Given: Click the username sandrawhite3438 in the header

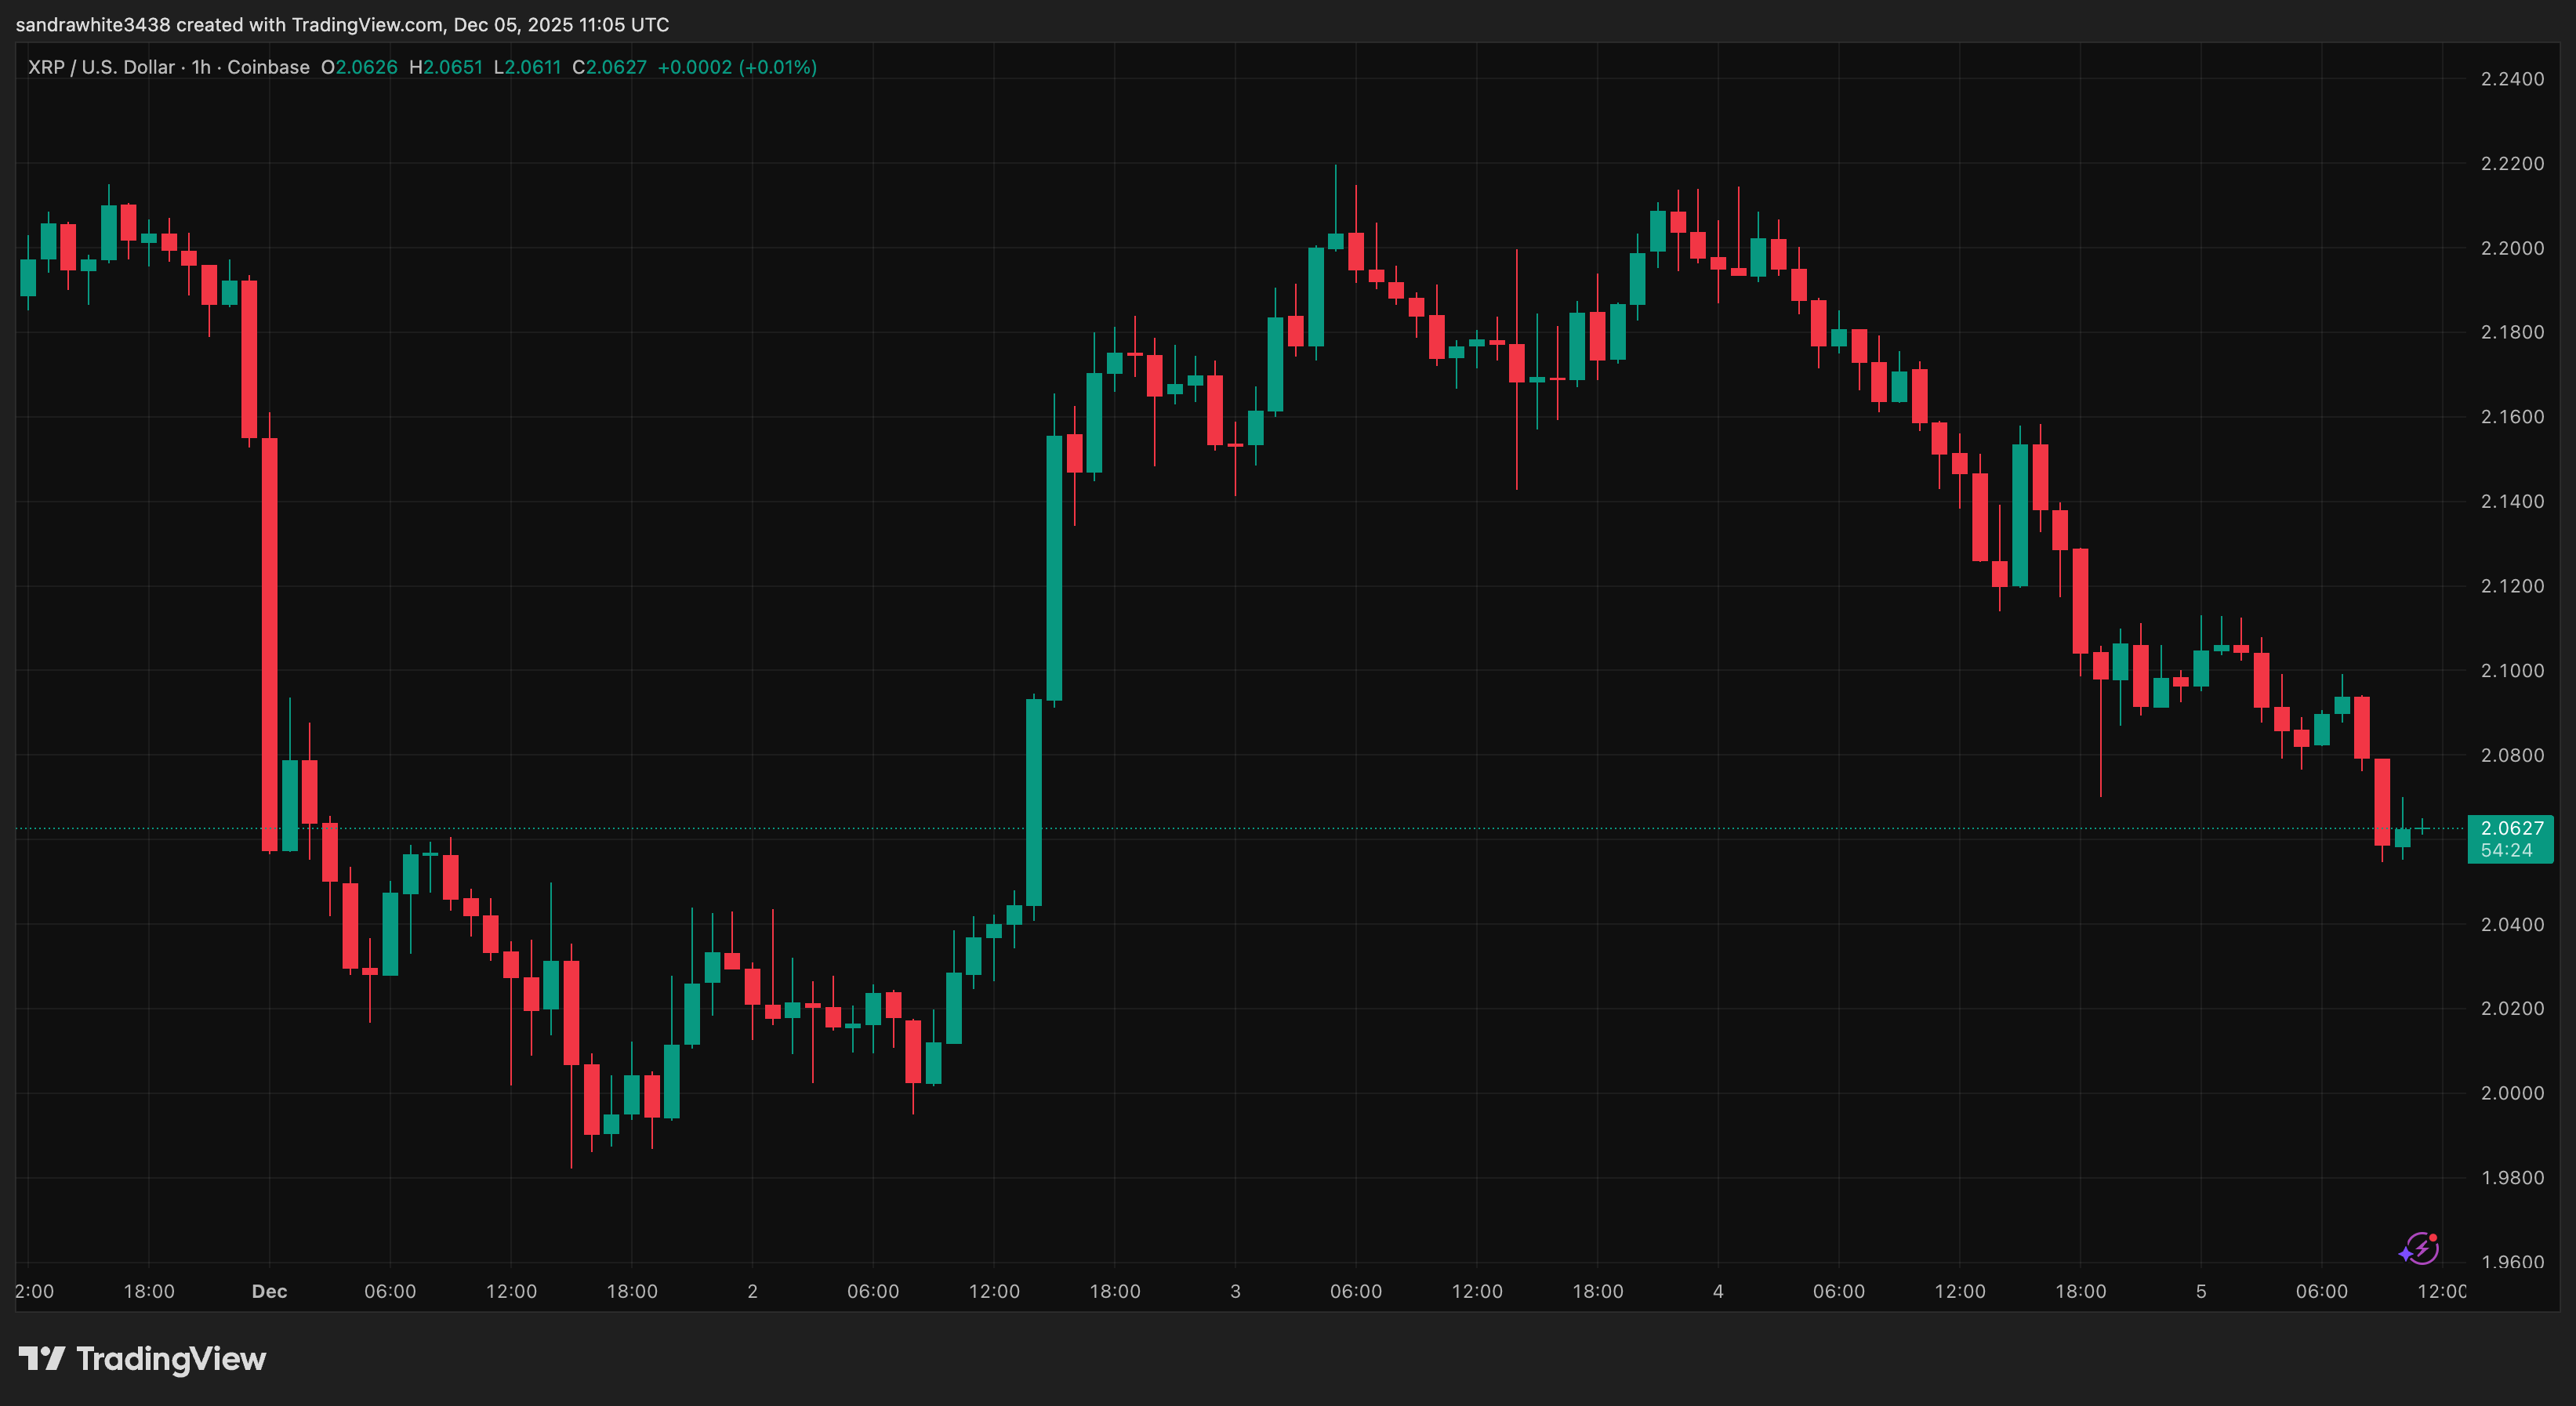Looking at the screenshot, I should point(94,25).
